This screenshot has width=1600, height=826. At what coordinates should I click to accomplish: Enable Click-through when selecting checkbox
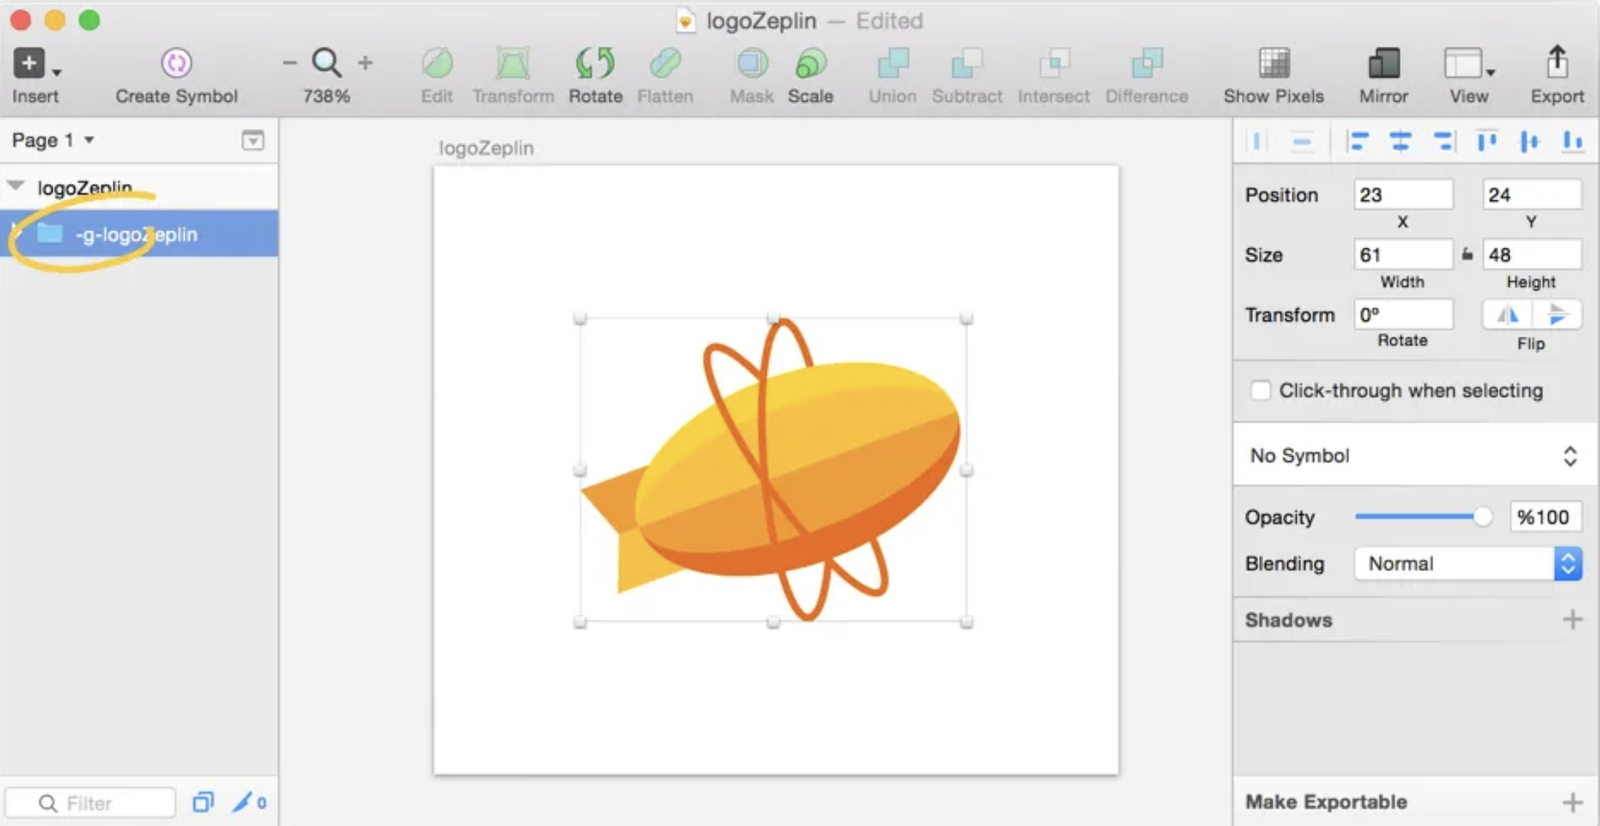tap(1261, 390)
